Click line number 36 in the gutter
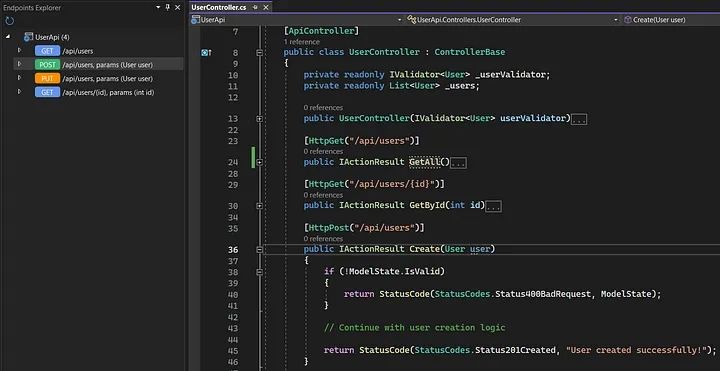The image size is (720, 371). [233, 250]
